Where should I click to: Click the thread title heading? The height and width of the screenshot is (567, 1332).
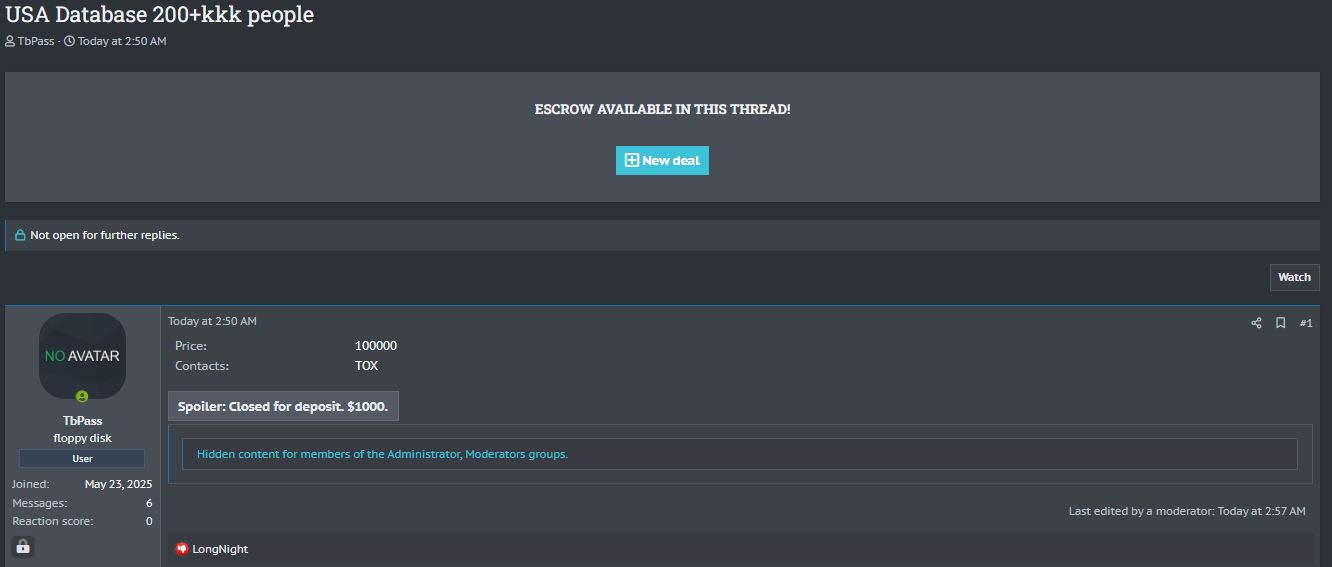click(x=160, y=15)
